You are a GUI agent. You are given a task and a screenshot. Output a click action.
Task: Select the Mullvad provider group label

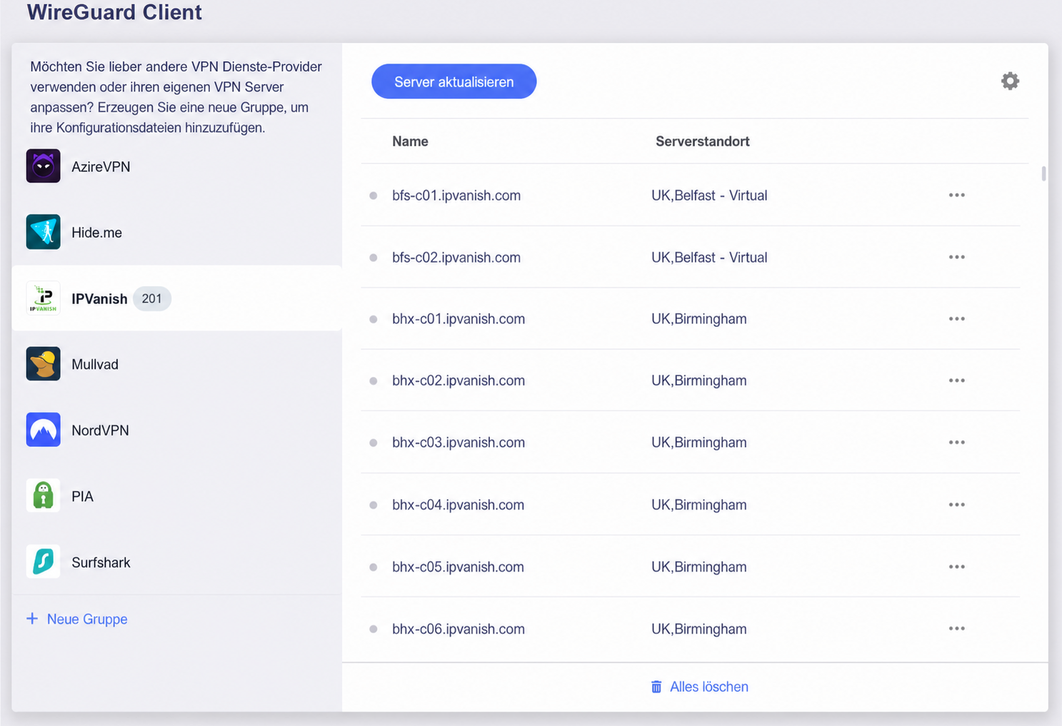pyautogui.click(x=95, y=364)
